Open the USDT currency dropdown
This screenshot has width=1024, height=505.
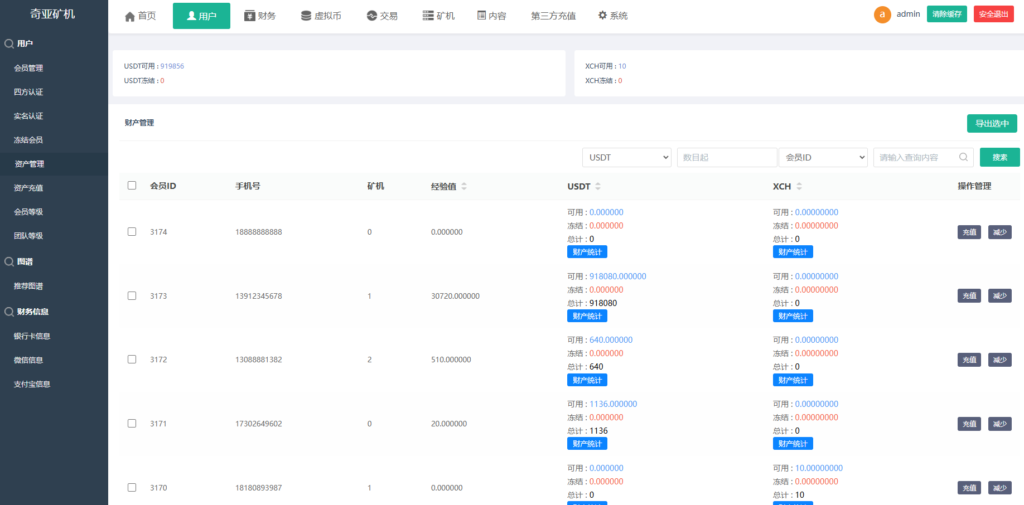click(627, 157)
